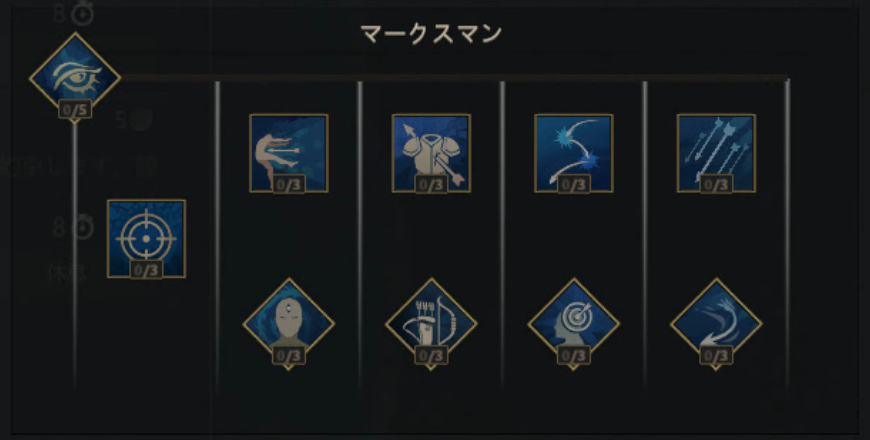Screen dimensions: 870x440
Task: Click the 0/3 badge on bullseye head skill
Action: click(574, 355)
